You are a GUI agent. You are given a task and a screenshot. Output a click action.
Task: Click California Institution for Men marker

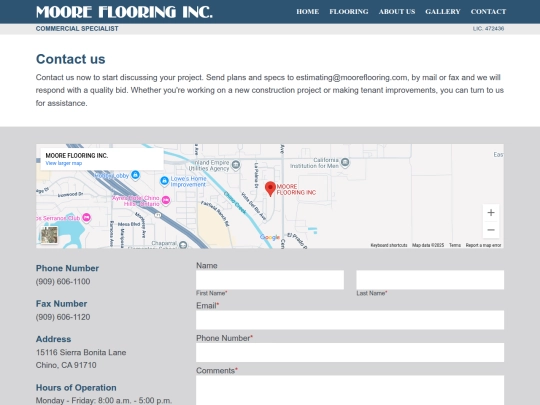(x=345, y=162)
